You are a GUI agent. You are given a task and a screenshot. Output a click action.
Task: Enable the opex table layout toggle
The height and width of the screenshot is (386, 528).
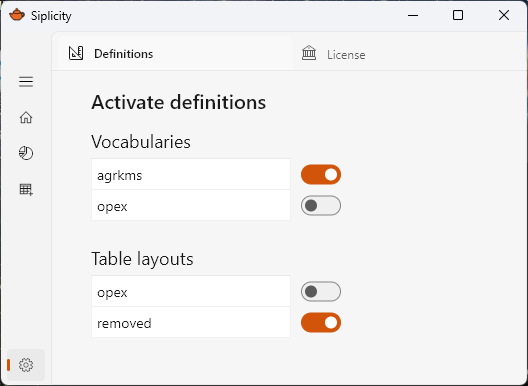tap(321, 291)
